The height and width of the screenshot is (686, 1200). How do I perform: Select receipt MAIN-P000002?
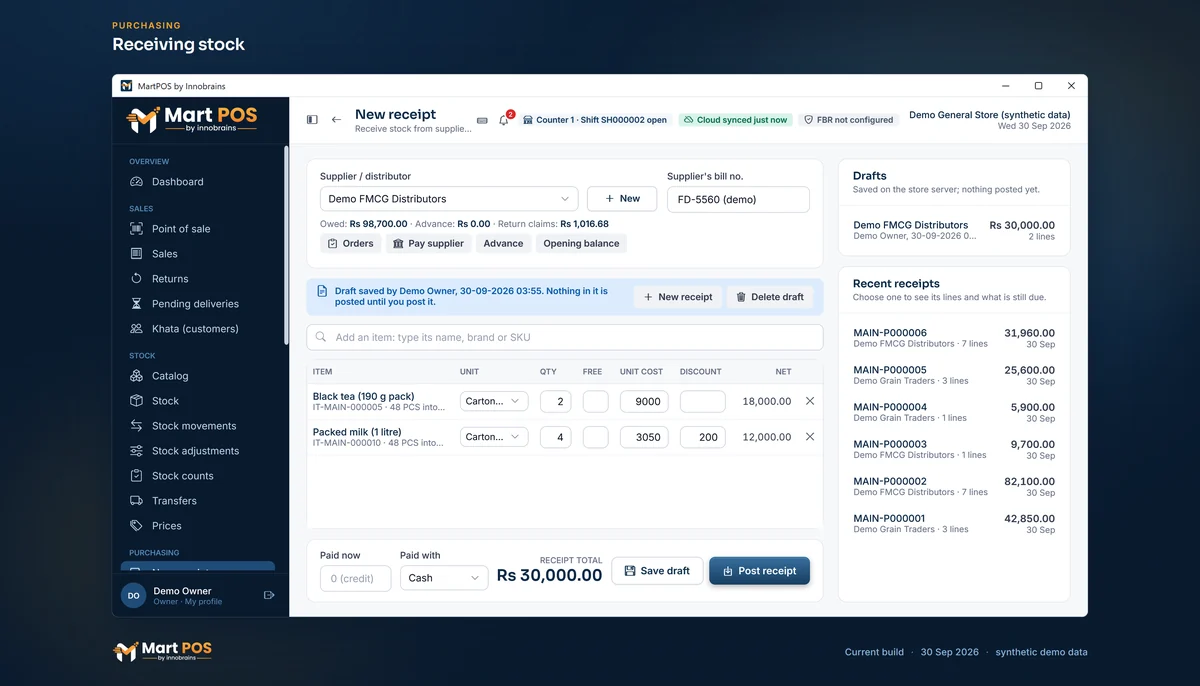(954, 486)
